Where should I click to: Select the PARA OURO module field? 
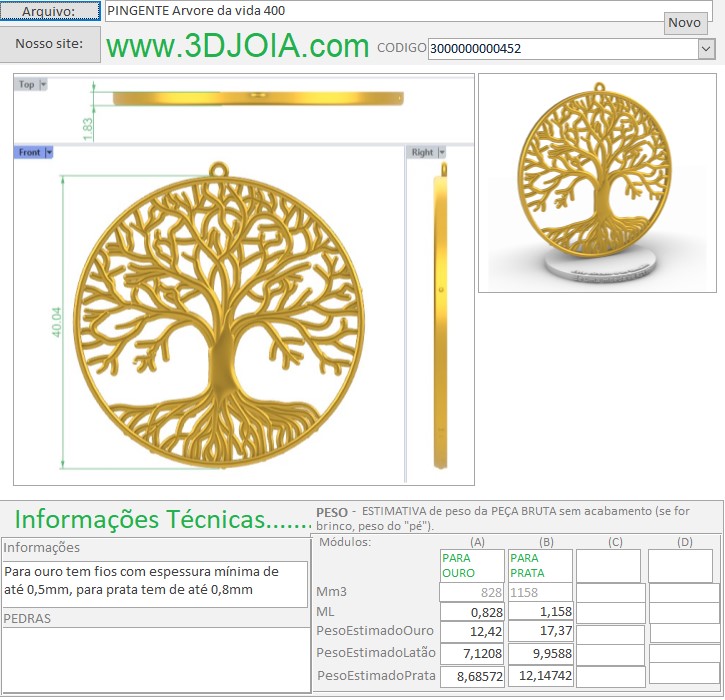pos(472,566)
